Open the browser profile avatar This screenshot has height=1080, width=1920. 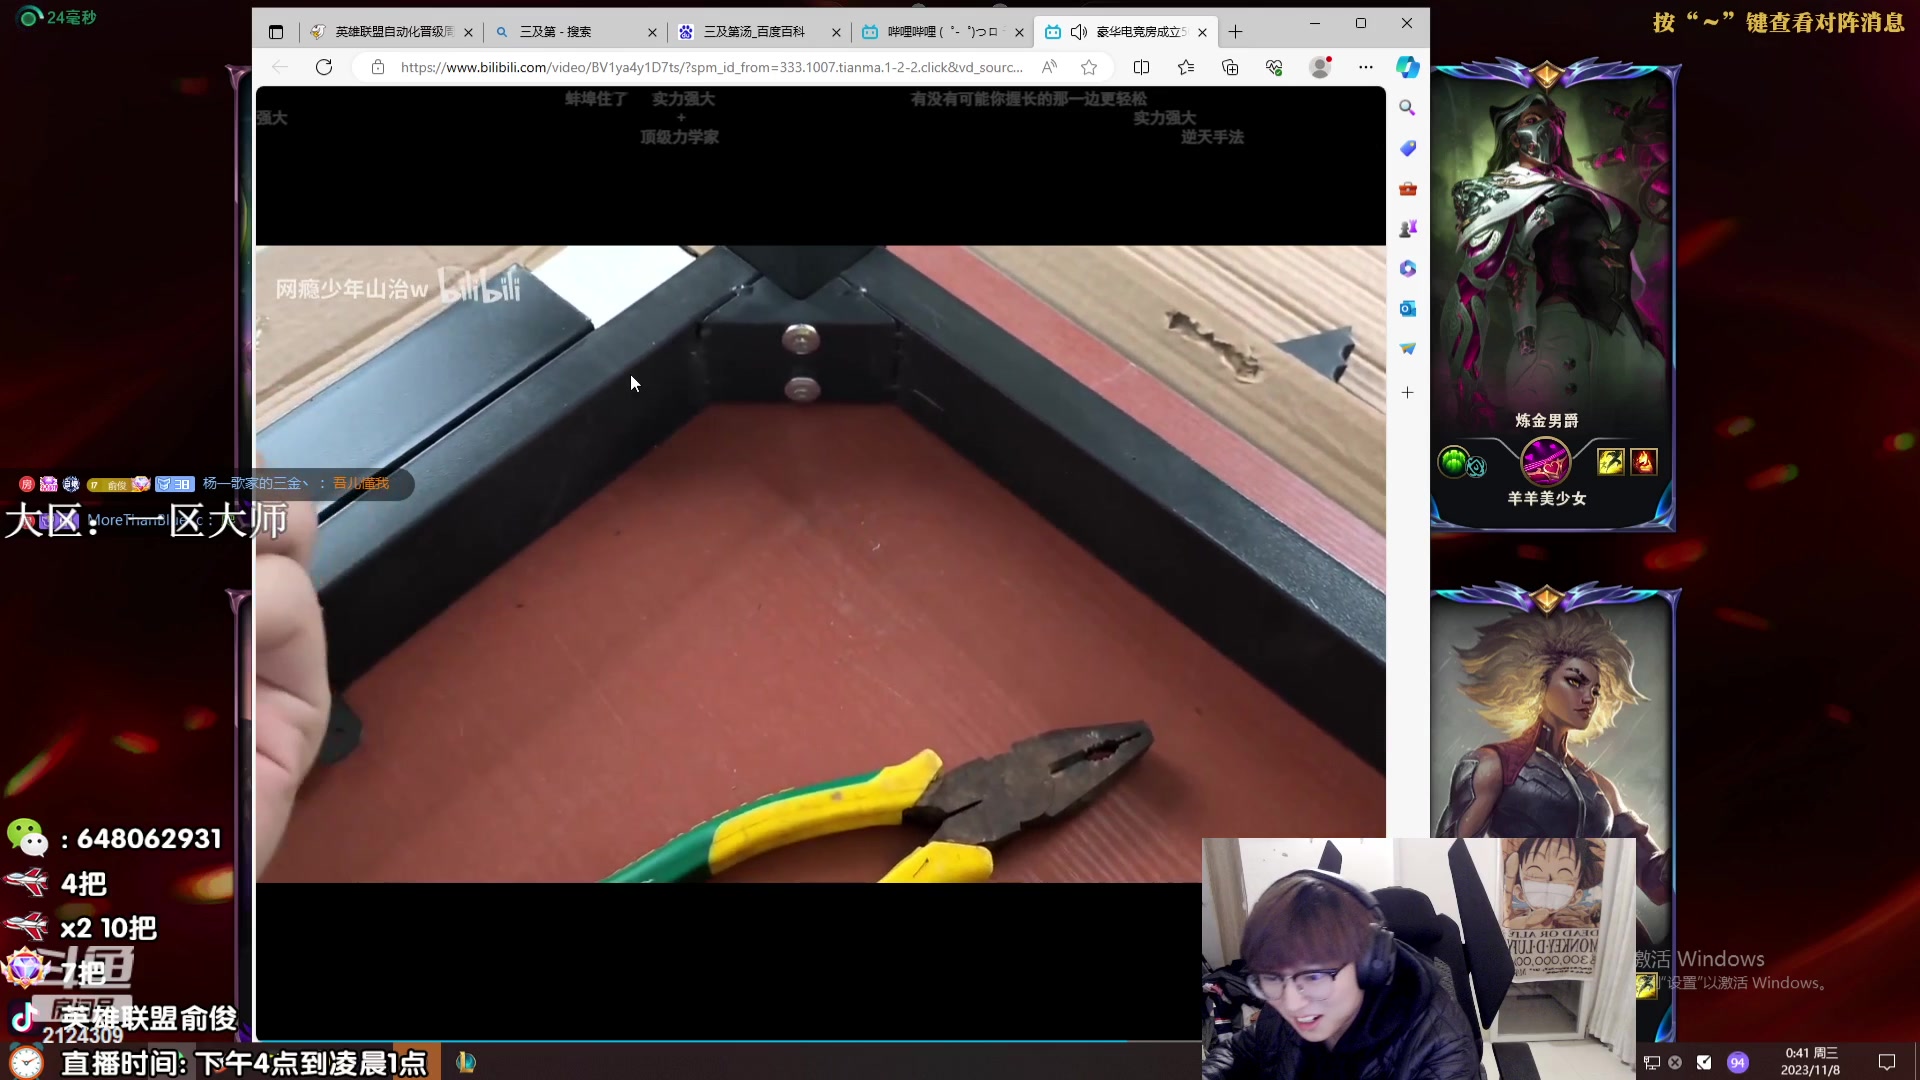(1320, 67)
